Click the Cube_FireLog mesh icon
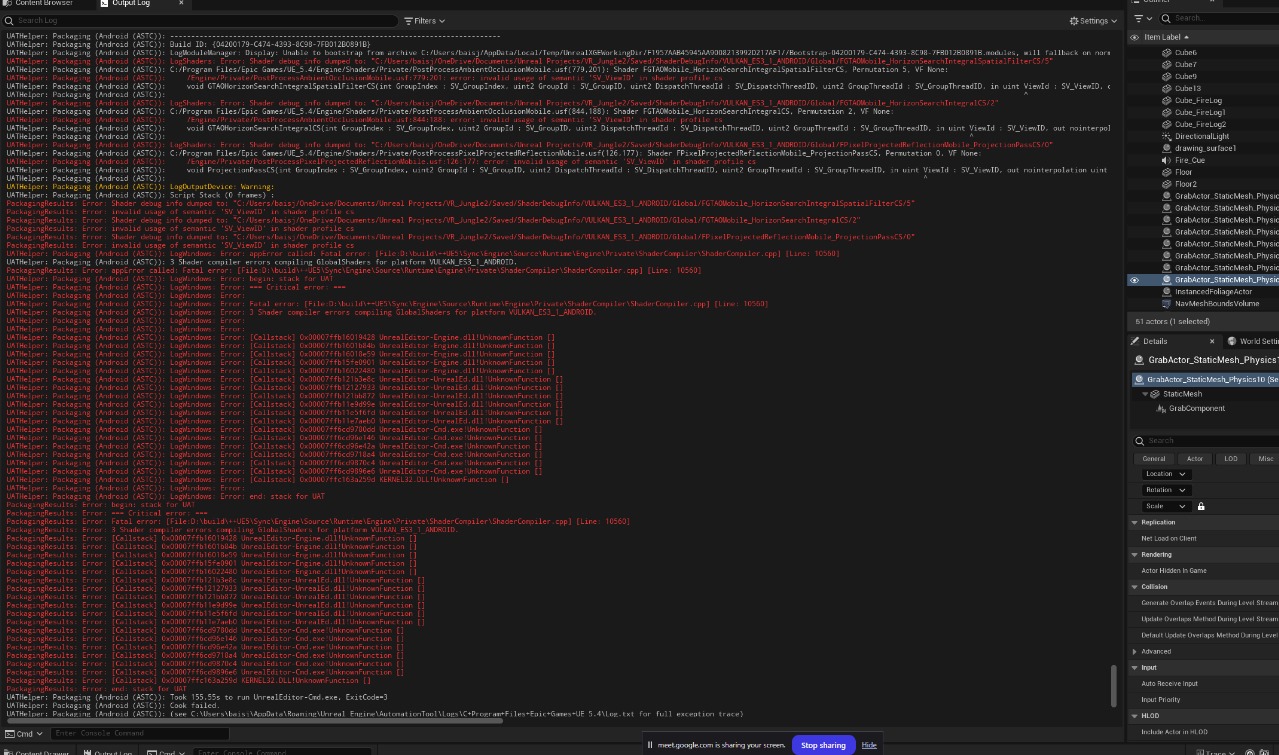The width and height of the screenshot is (1279, 755). pos(1167,100)
